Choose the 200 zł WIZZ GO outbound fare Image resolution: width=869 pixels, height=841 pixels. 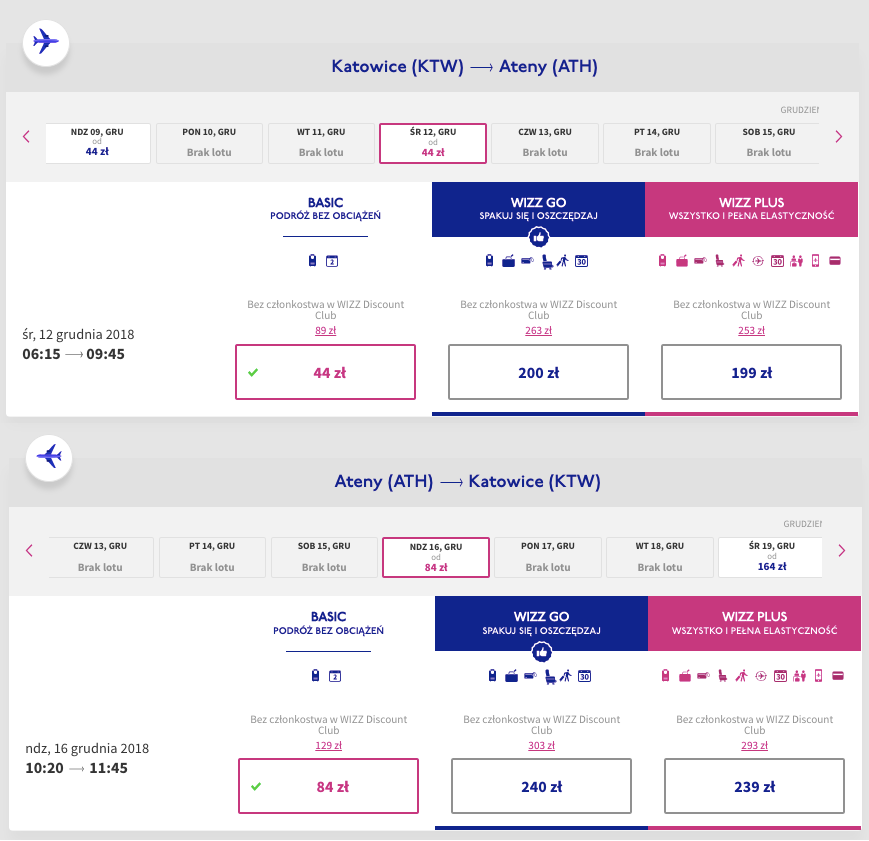click(538, 372)
